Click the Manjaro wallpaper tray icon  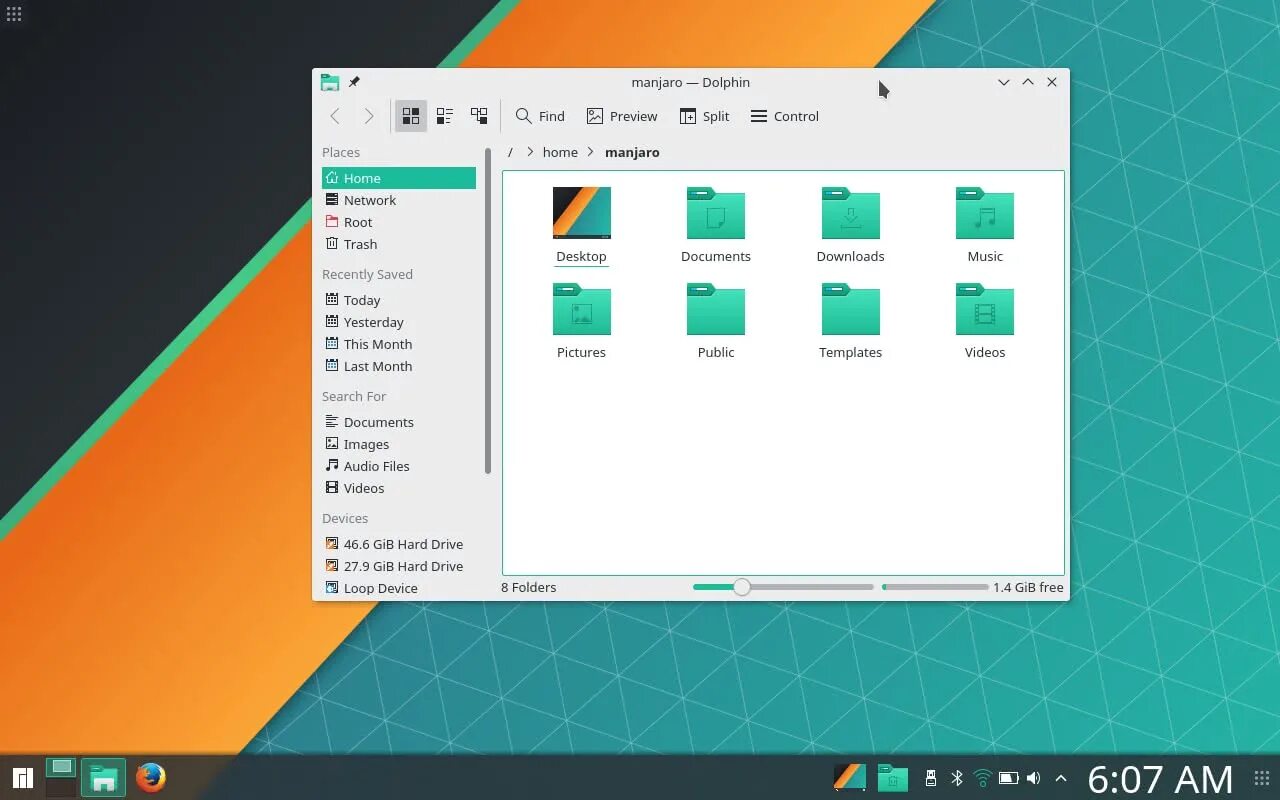[x=850, y=777]
